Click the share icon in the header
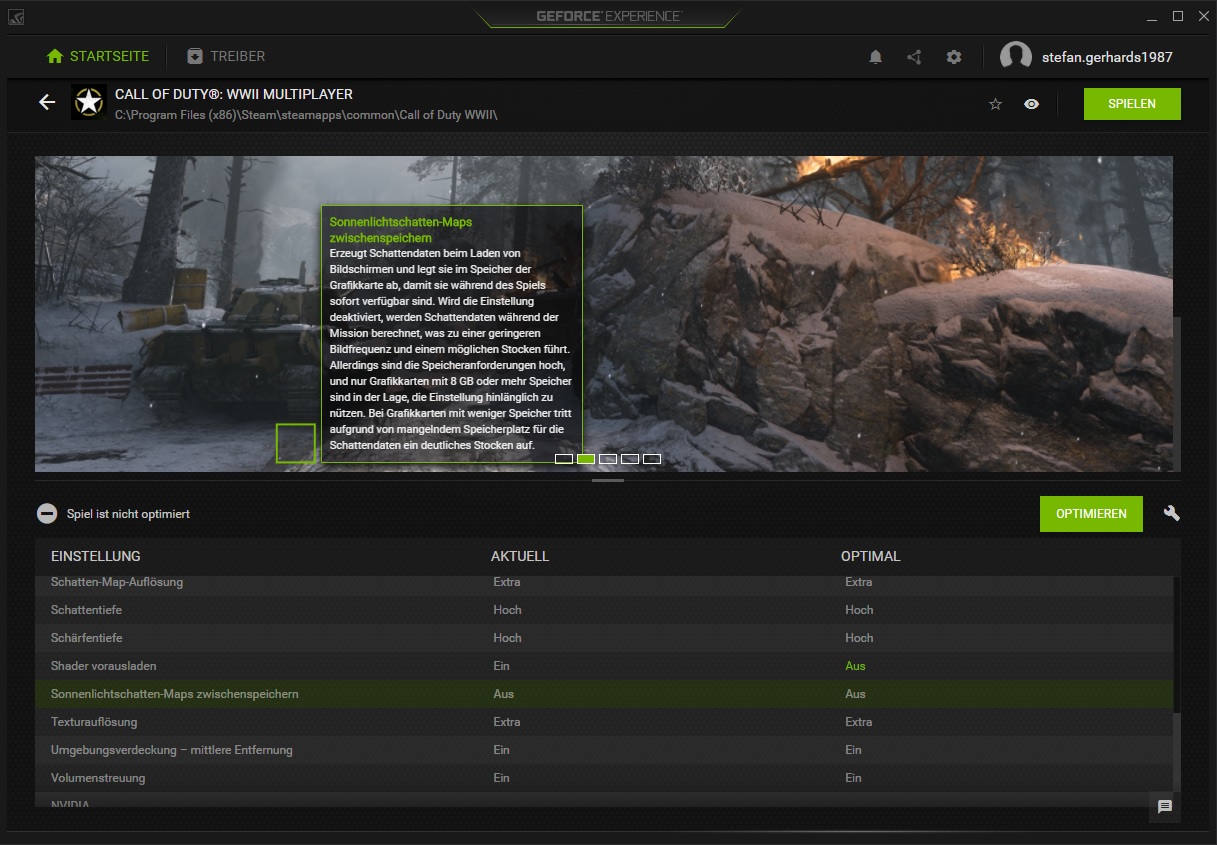1217x845 pixels. 913,57
